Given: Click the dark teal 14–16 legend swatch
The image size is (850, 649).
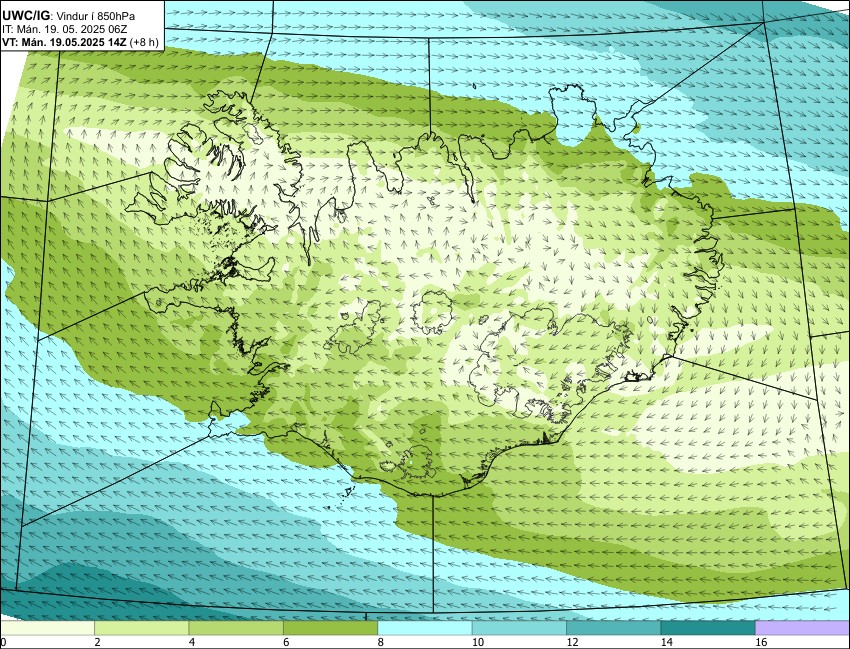Looking at the screenshot, I should (x=707, y=628).
